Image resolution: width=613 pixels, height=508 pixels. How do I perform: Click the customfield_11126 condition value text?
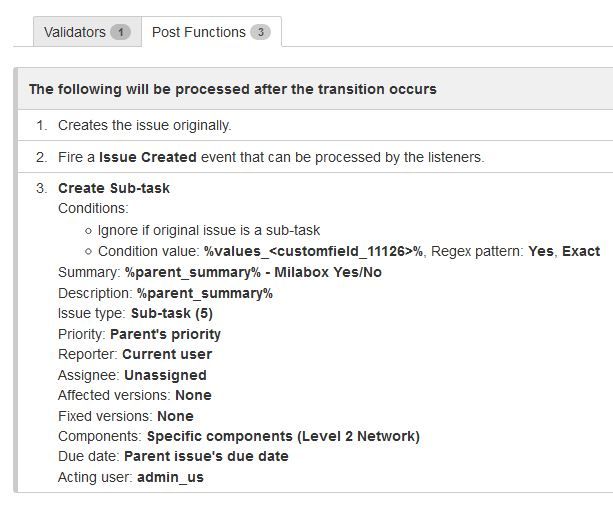(x=314, y=251)
